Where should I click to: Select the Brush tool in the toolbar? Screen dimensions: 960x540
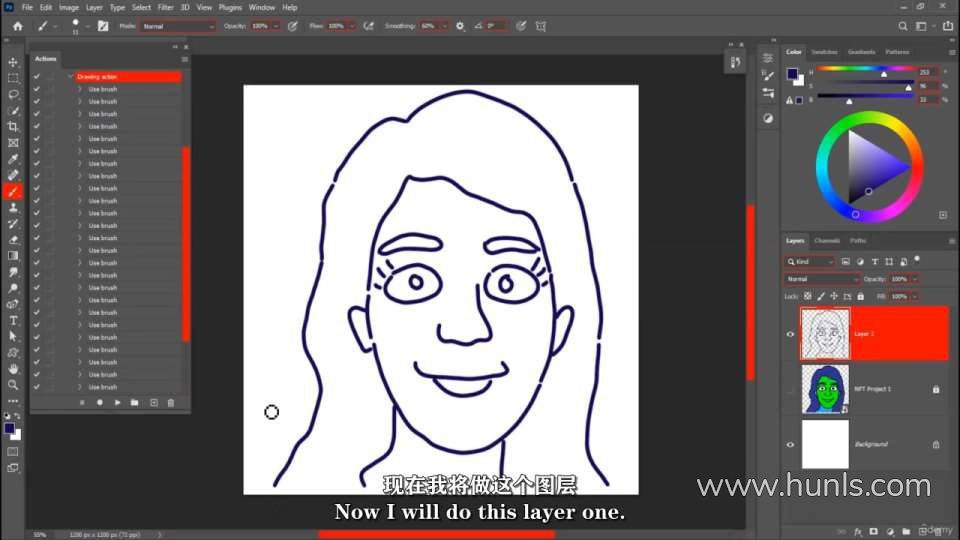pyautogui.click(x=13, y=191)
